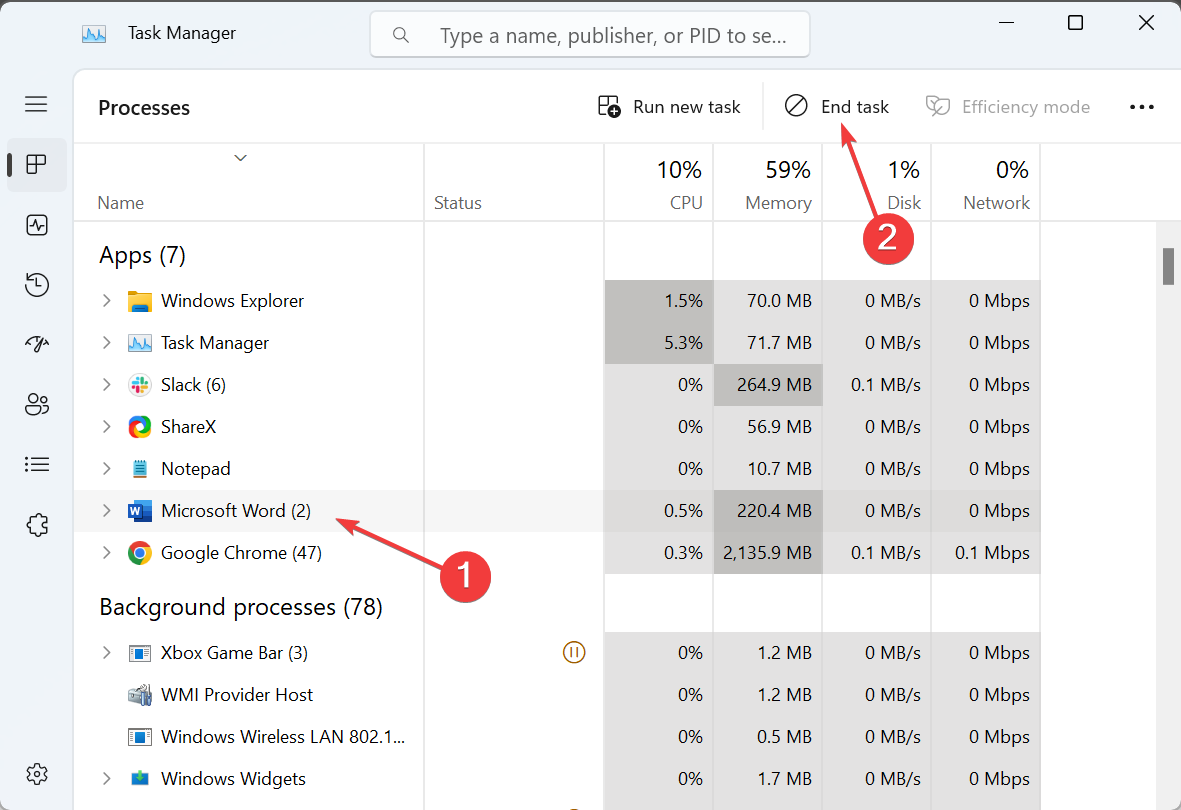Expand Xbox Game Bar process group
Viewport: 1181px width, 810px height.
click(x=107, y=653)
